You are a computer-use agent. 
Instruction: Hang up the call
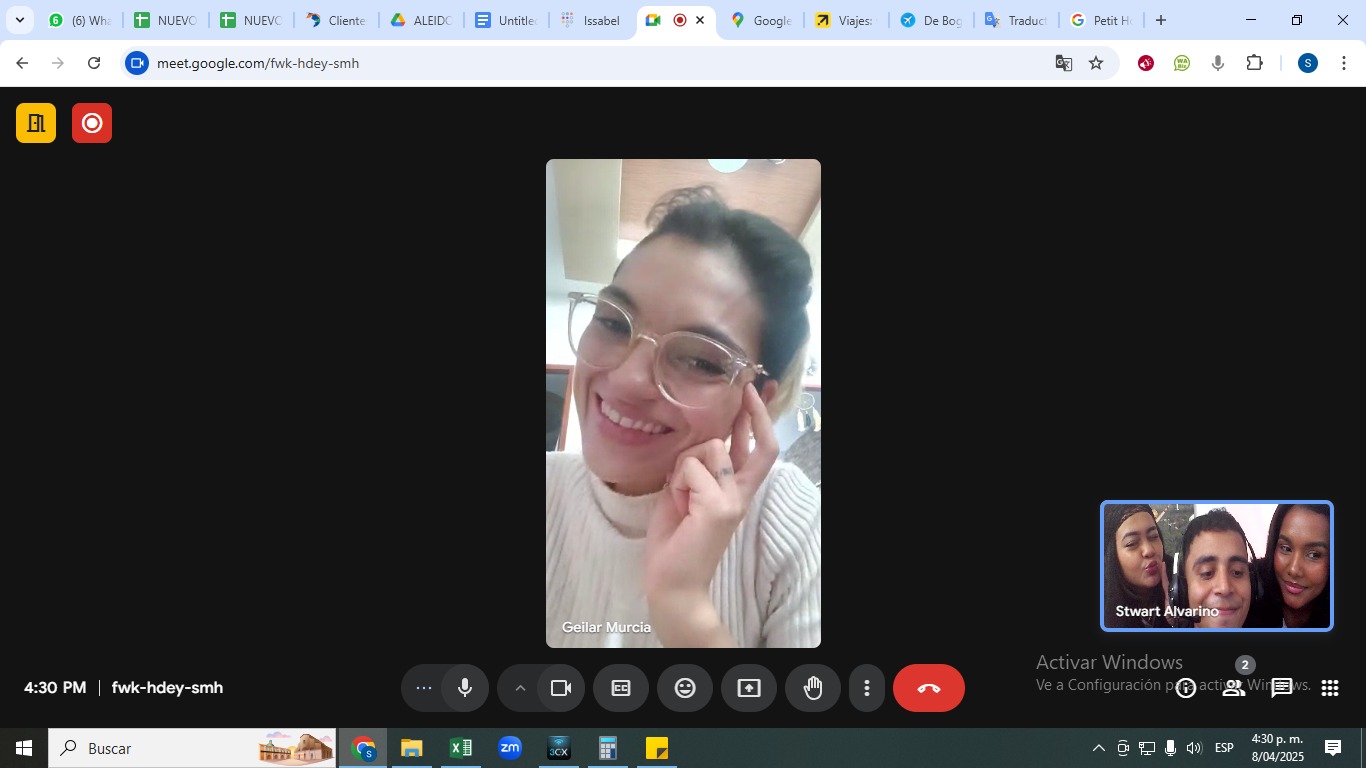(x=929, y=688)
